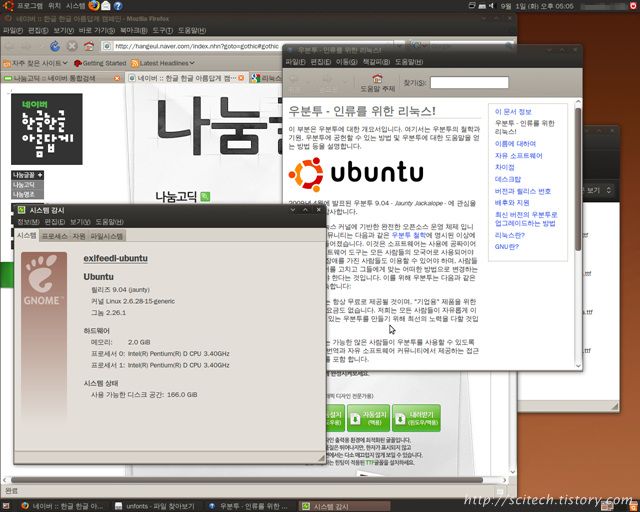The height and width of the screenshot is (512, 640).
Task: Open the 시스템 menu in the top panel
Action: 76,6
